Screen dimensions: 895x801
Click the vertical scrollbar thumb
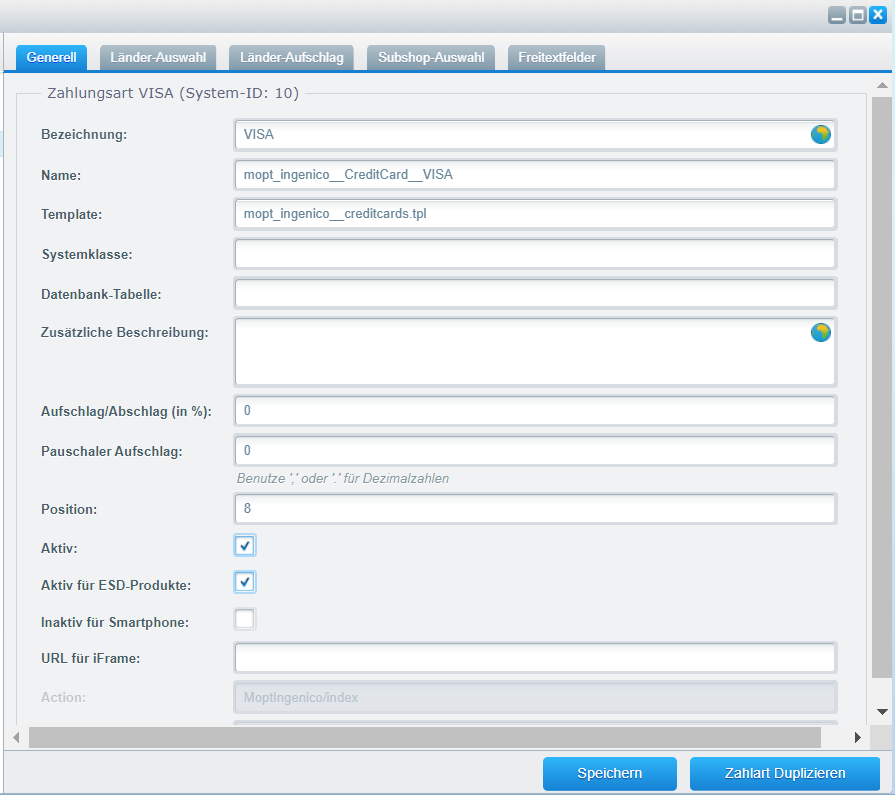(882, 388)
